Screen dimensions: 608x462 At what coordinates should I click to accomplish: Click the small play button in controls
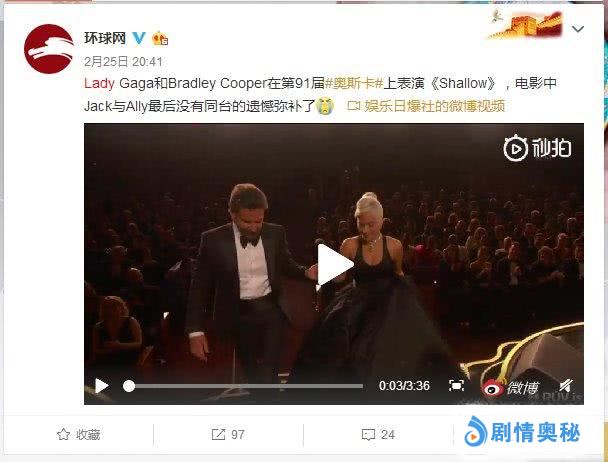click(x=102, y=386)
